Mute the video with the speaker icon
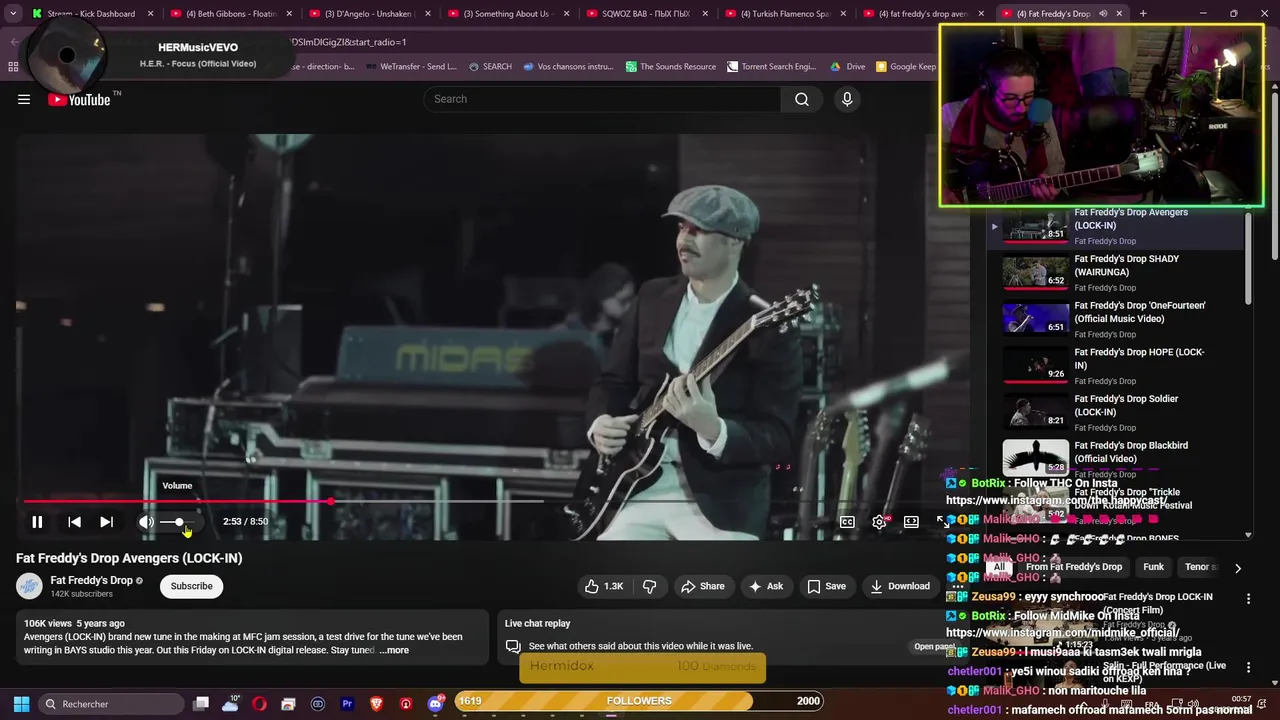Image resolution: width=1280 pixels, height=720 pixels. point(146,522)
